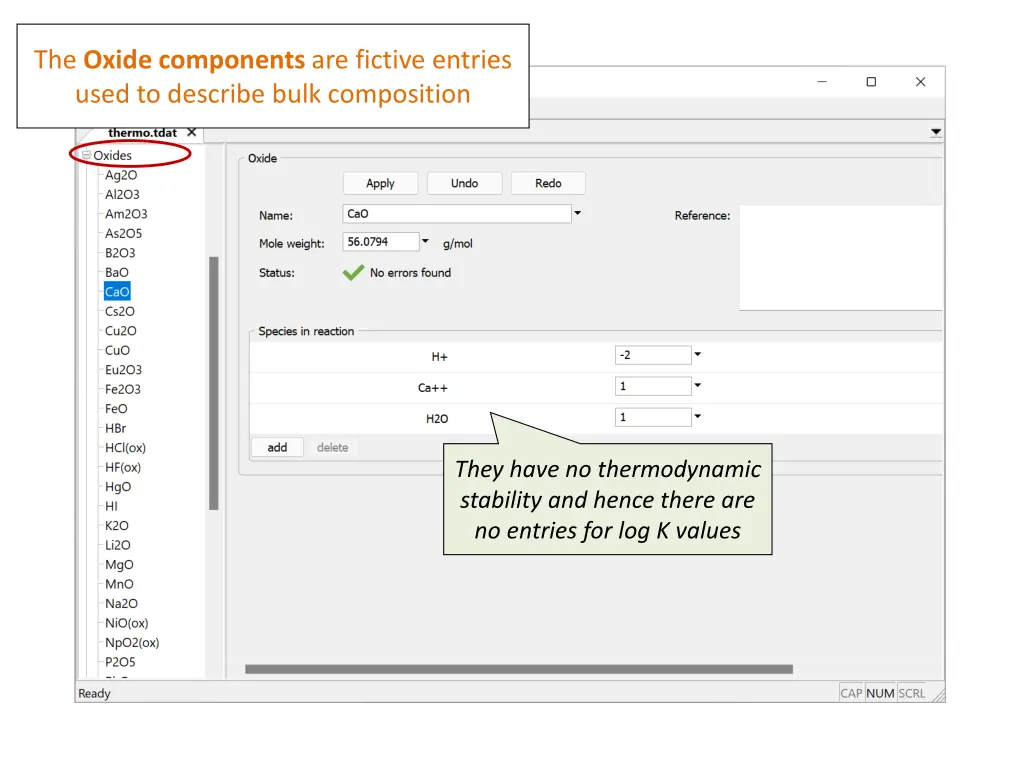Click the Apply button

click(x=380, y=184)
